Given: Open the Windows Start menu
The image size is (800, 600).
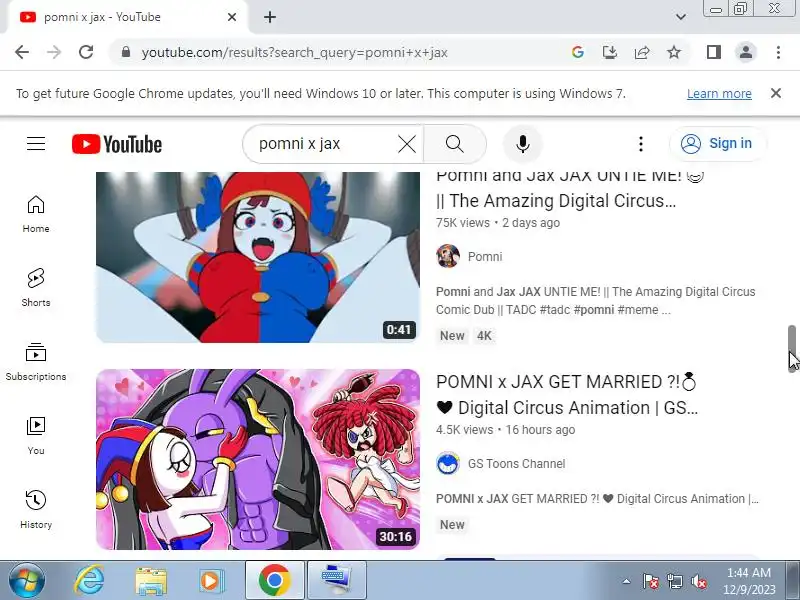Looking at the screenshot, I should (26, 581).
